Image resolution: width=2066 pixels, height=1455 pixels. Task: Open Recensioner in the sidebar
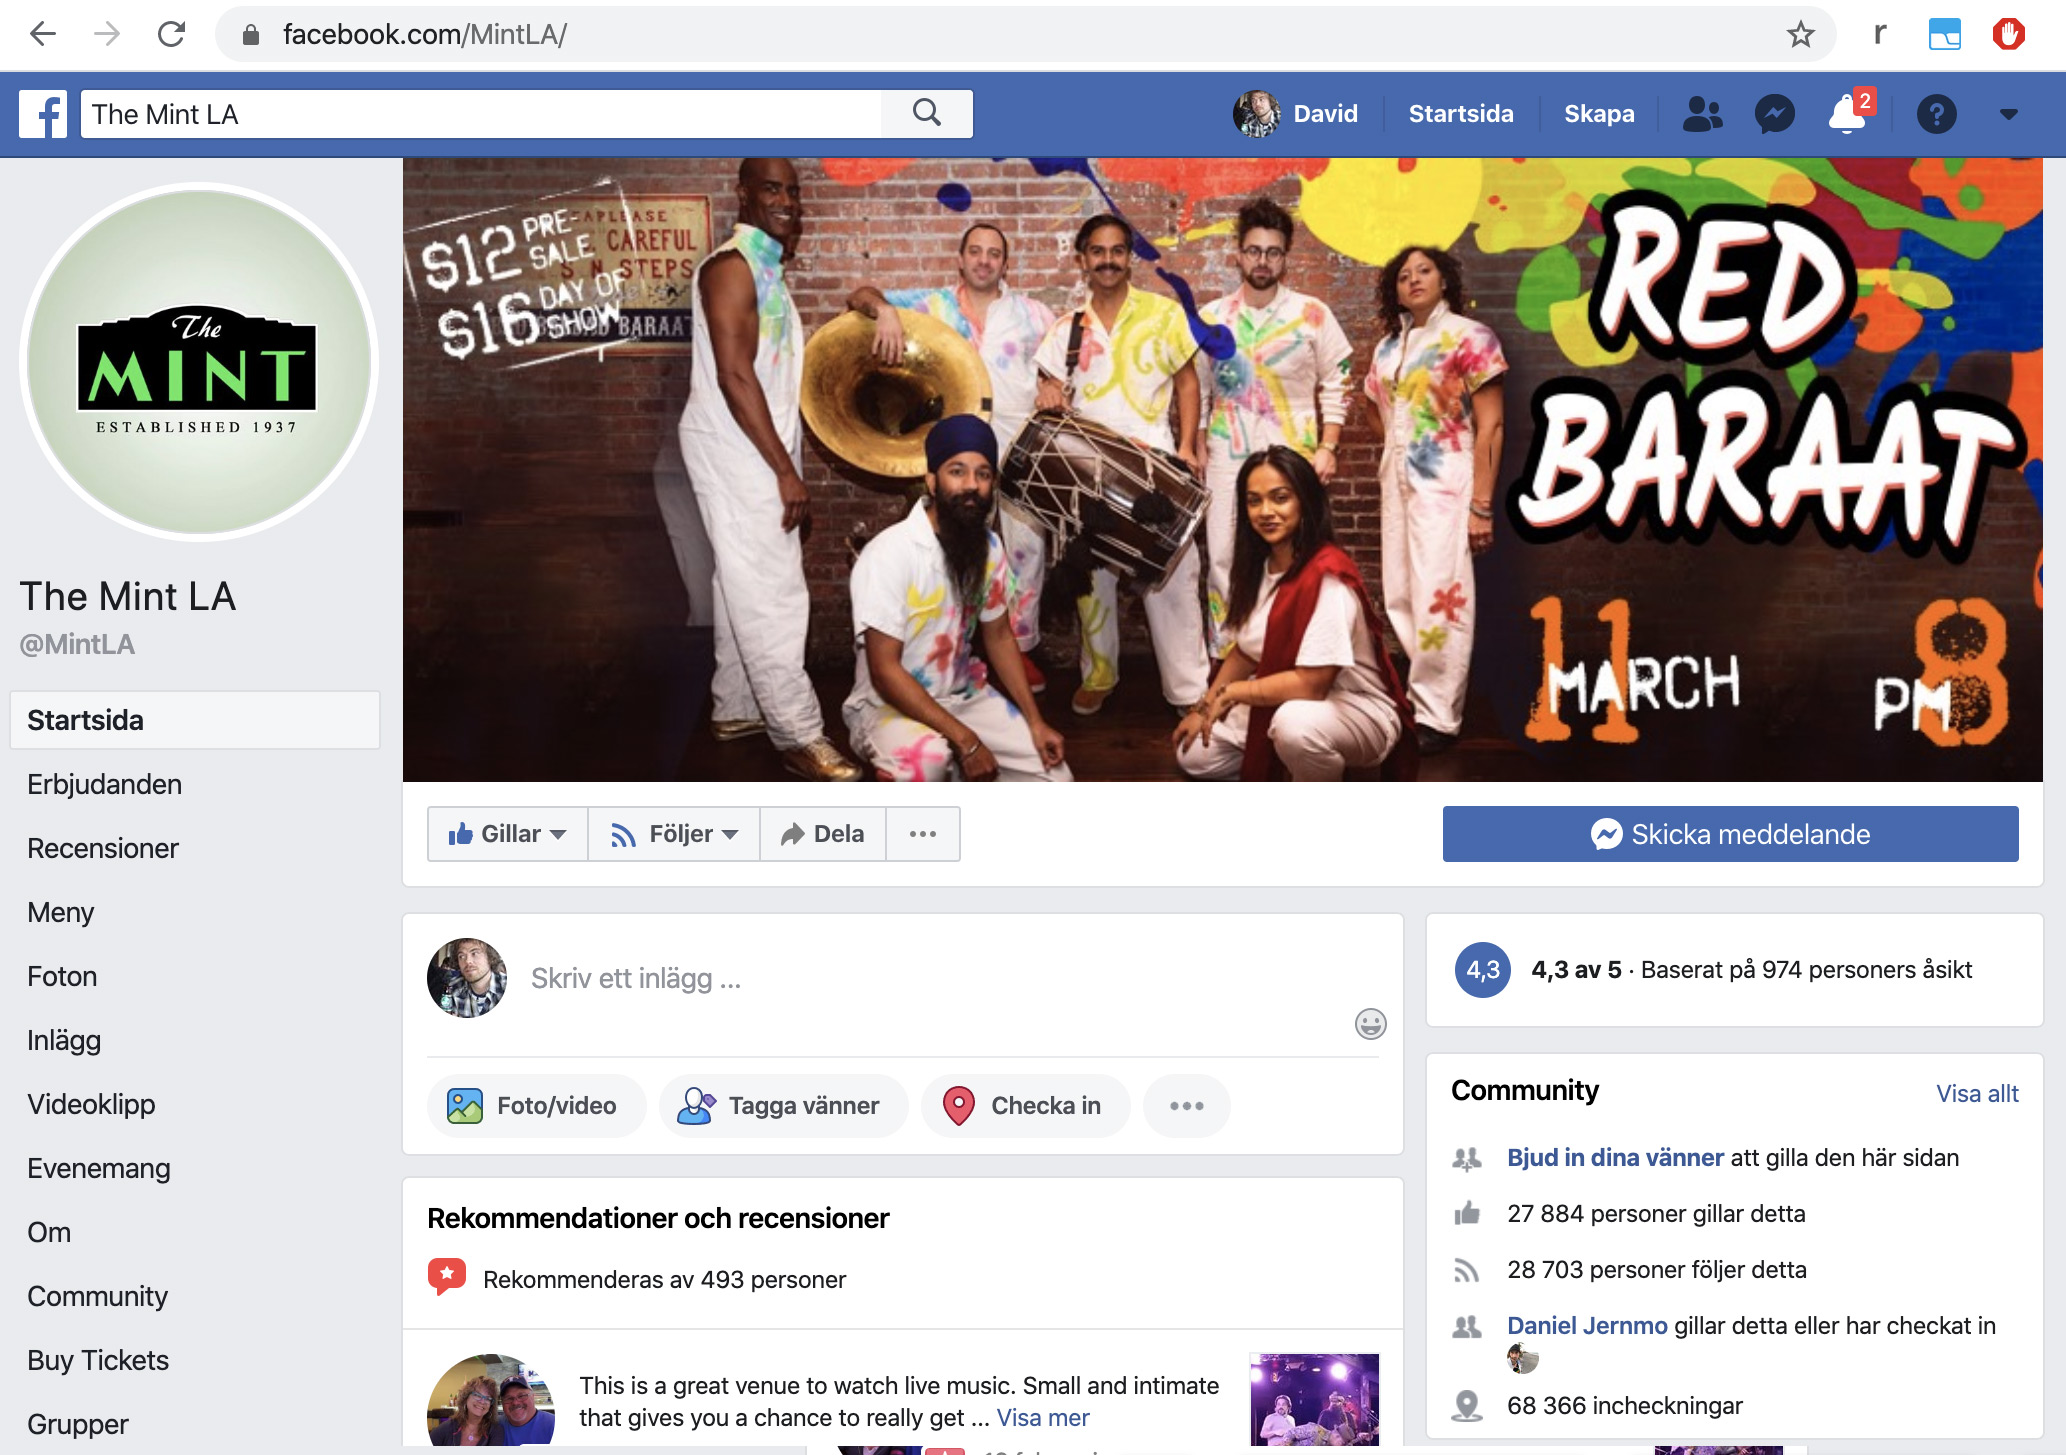pos(102,848)
